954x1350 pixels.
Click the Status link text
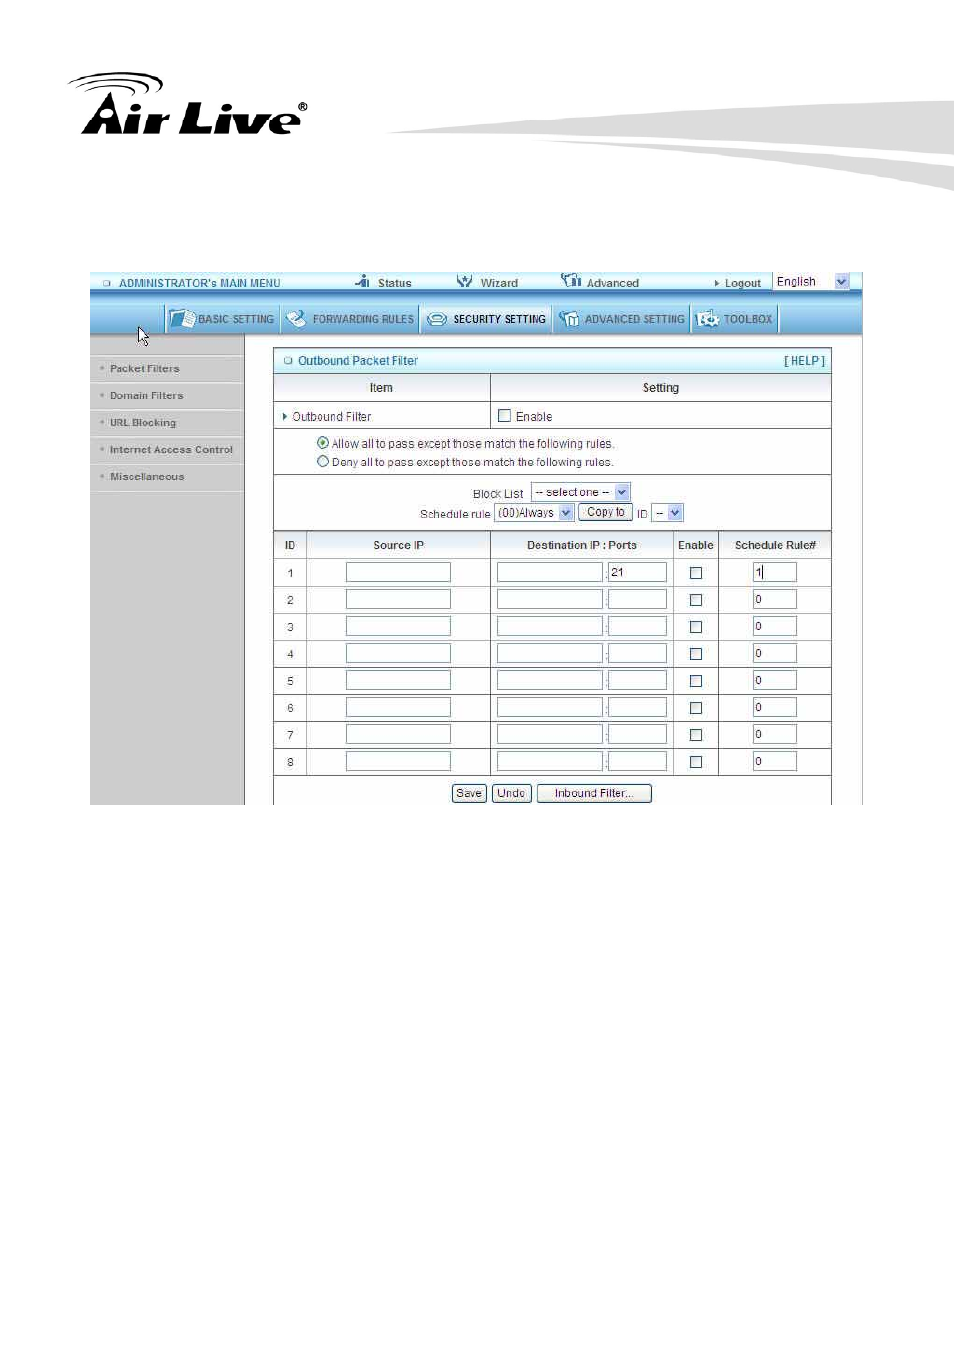coord(394,283)
